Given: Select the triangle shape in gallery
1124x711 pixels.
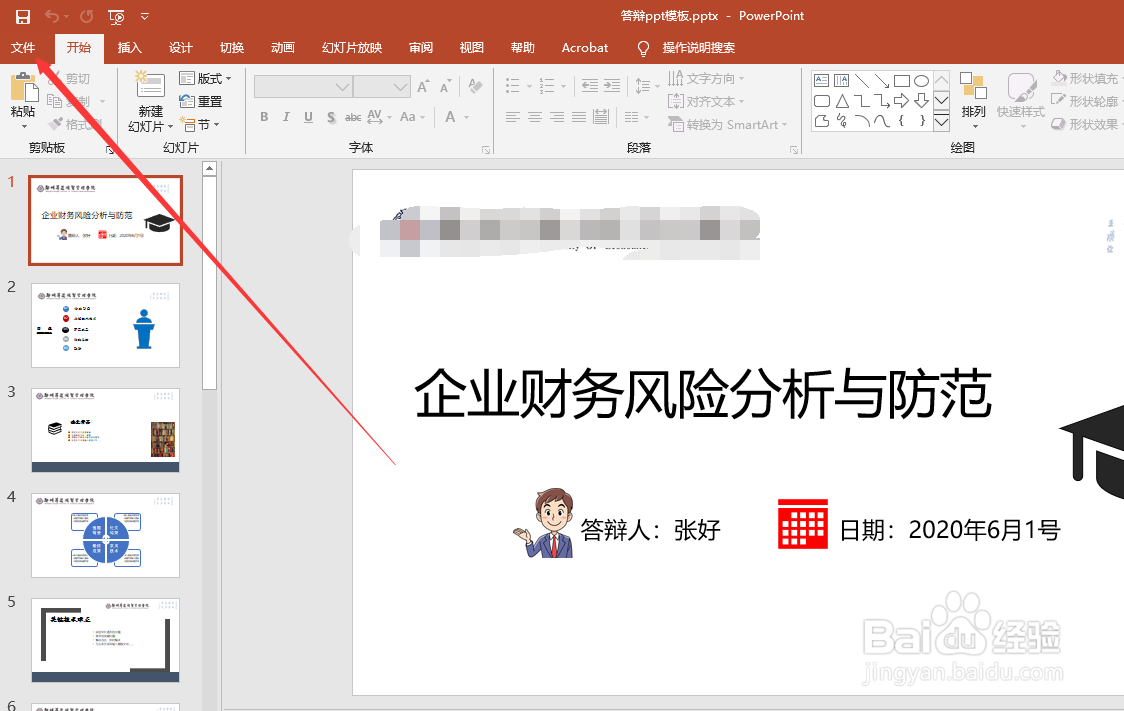Looking at the screenshot, I should [x=842, y=101].
